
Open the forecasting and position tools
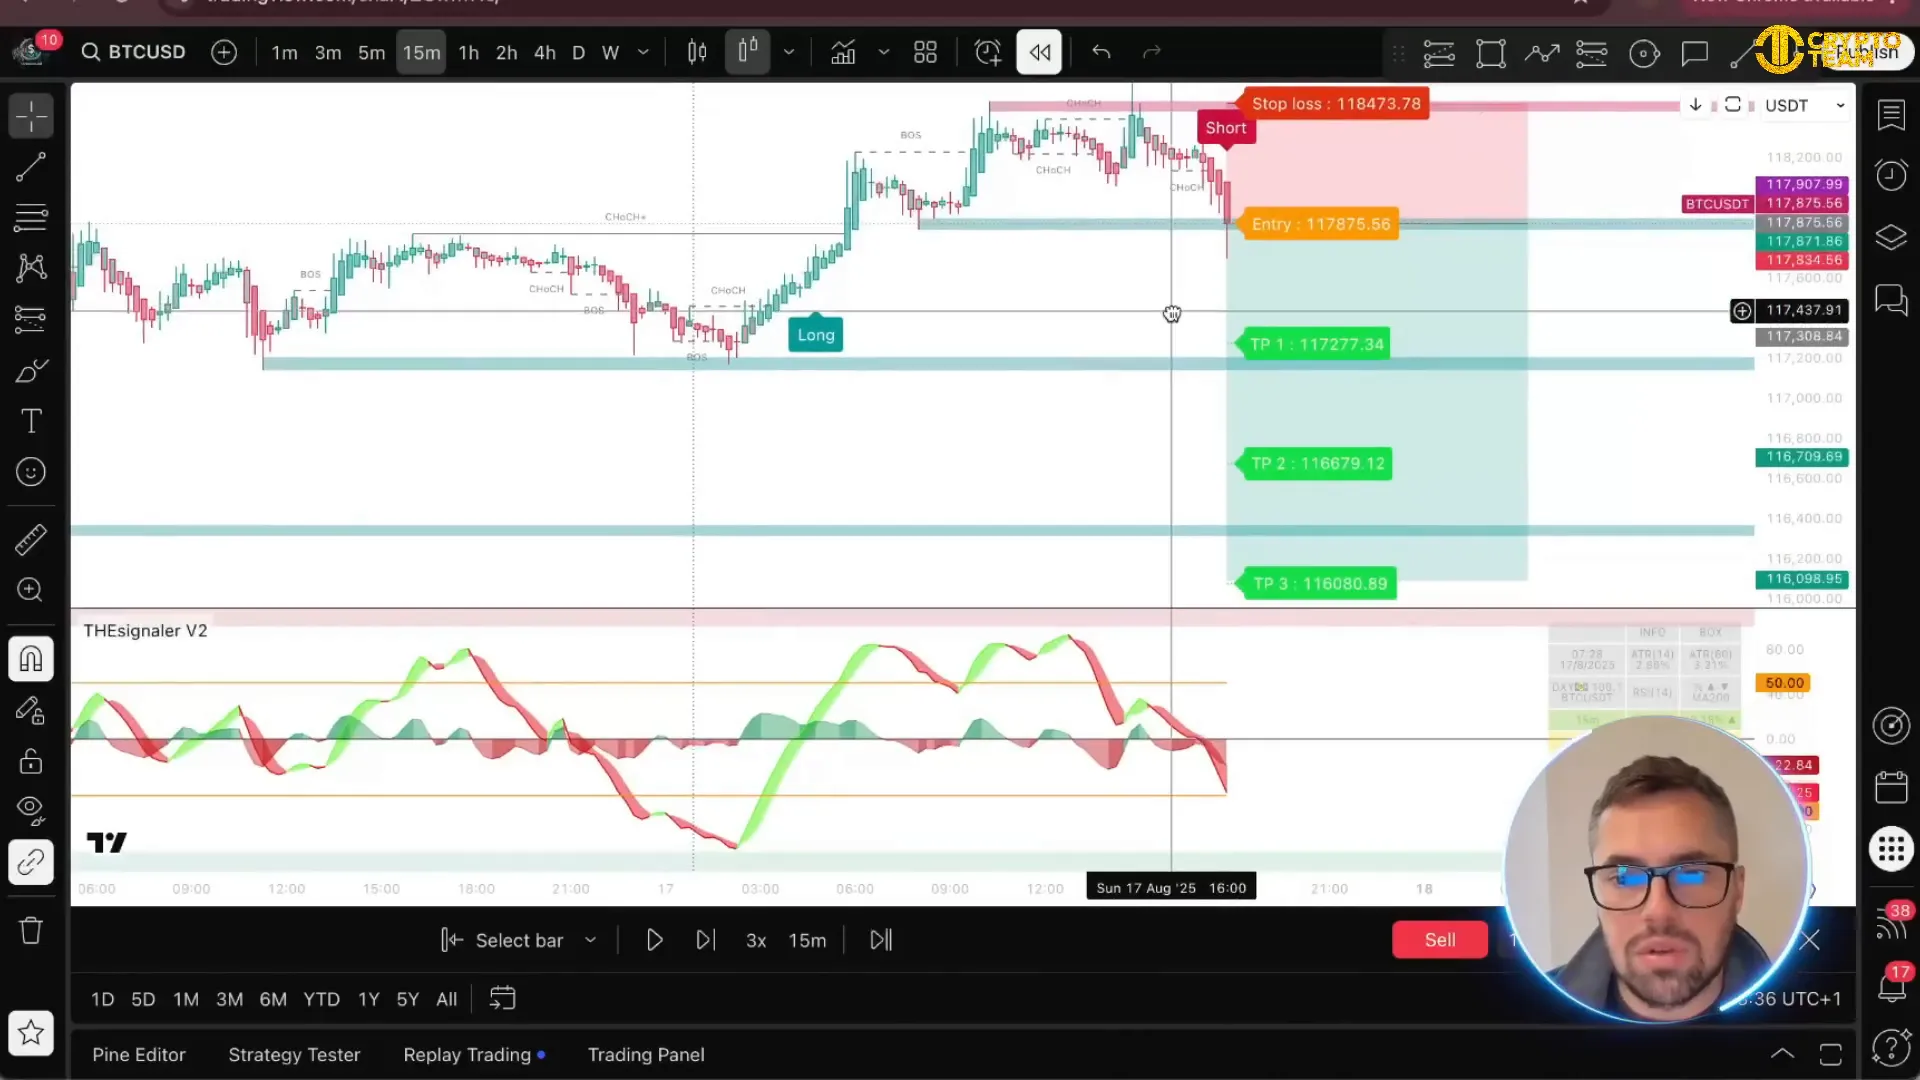[x=31, y=319]
